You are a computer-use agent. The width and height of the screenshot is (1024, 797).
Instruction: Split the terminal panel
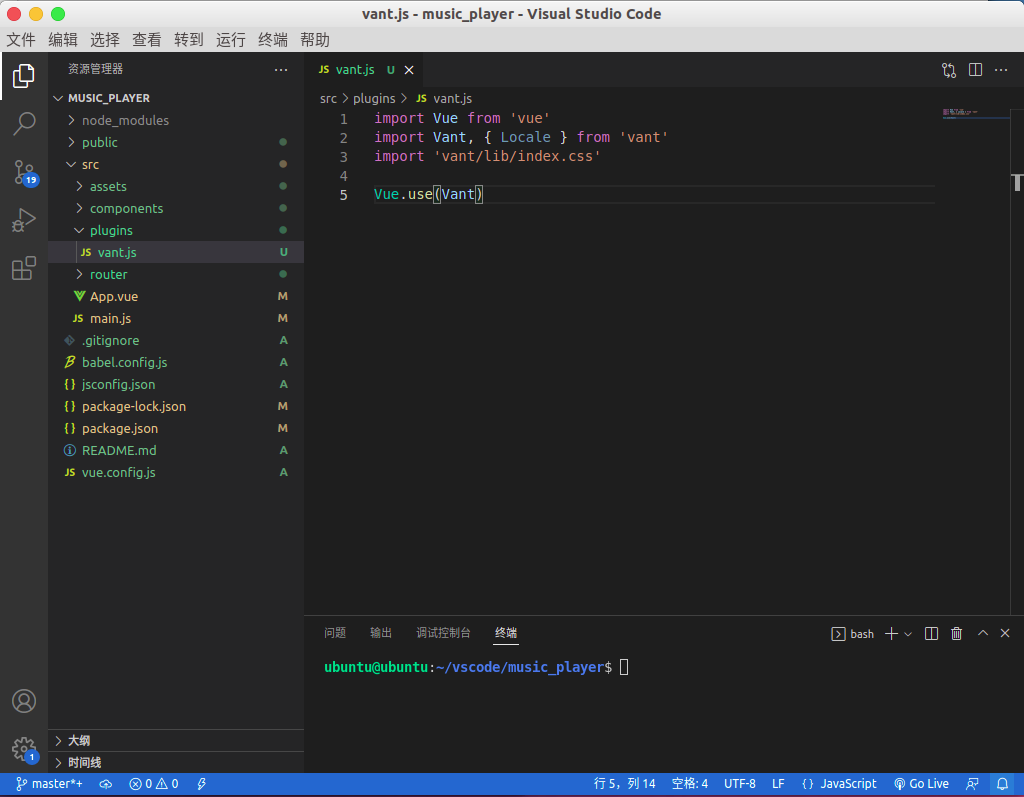[932, 634]
